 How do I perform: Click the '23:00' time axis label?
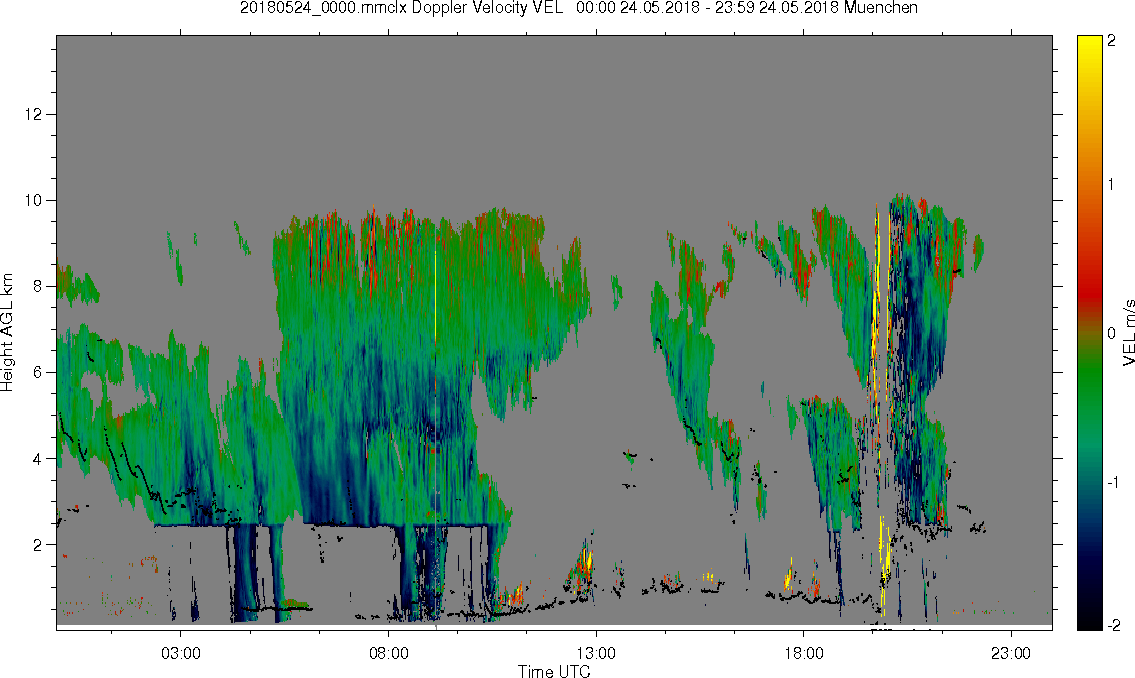point(1011,653)
